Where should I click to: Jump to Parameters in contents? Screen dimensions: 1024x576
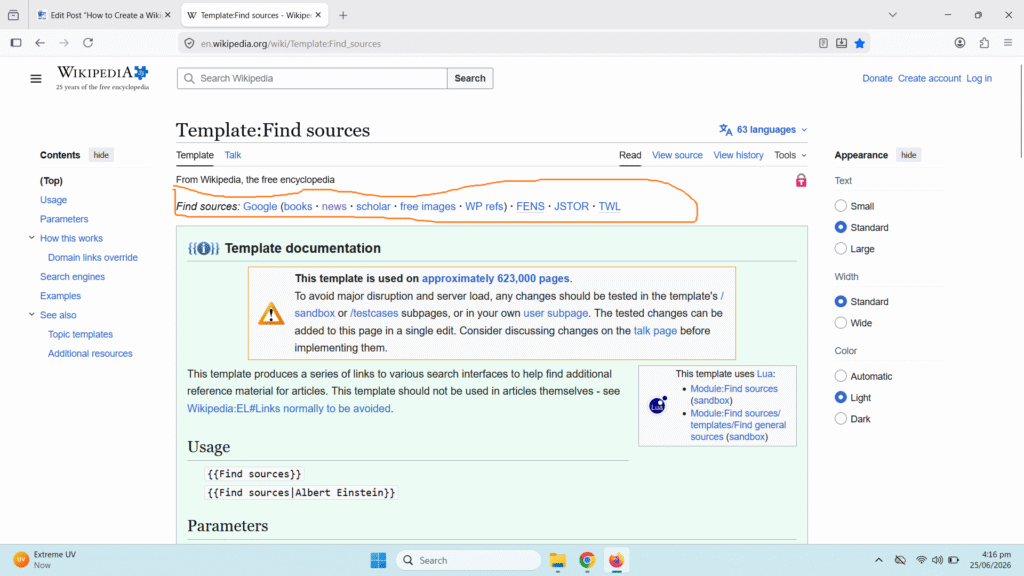[x=64, y=219]
